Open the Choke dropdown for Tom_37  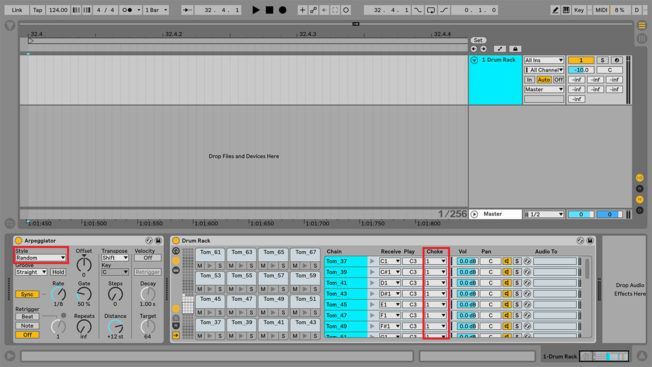click(x=435, y=261)
